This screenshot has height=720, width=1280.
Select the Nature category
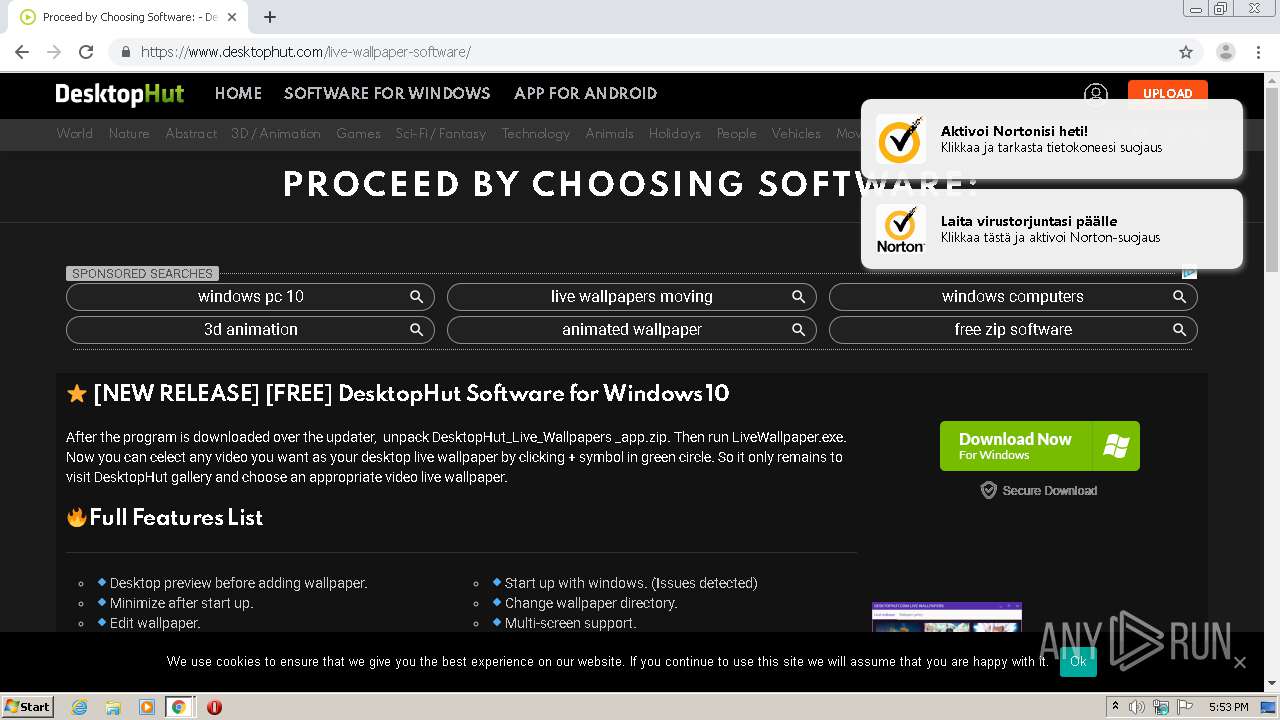pyautogui.click(x=129, y=133)
